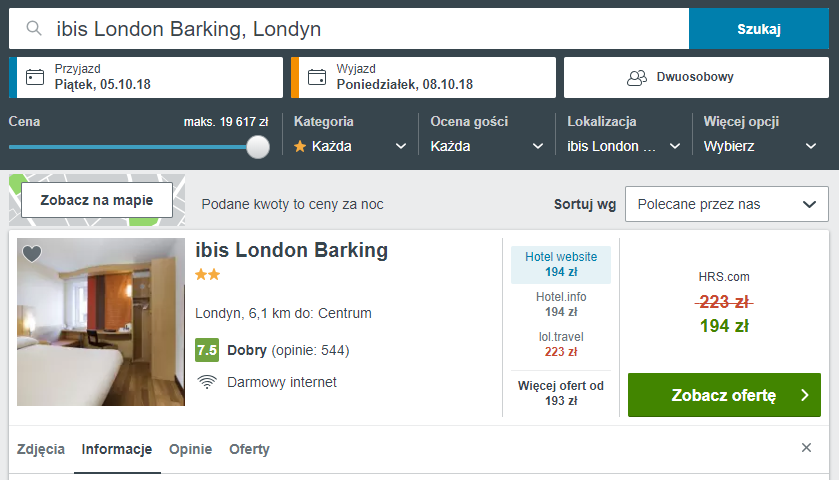This screenshot has width=839, height=480.
Task: Toggle the favorite heart on hotel photo
Action: click(x=32, y=254)
